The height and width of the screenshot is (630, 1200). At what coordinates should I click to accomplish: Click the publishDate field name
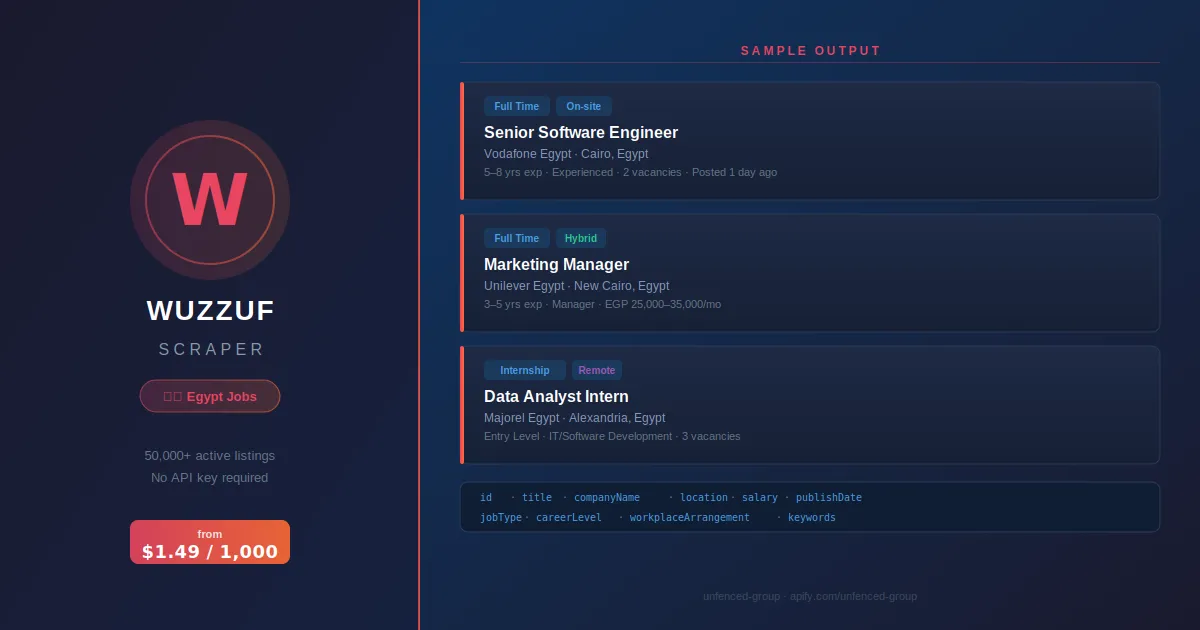pos(828,498)
